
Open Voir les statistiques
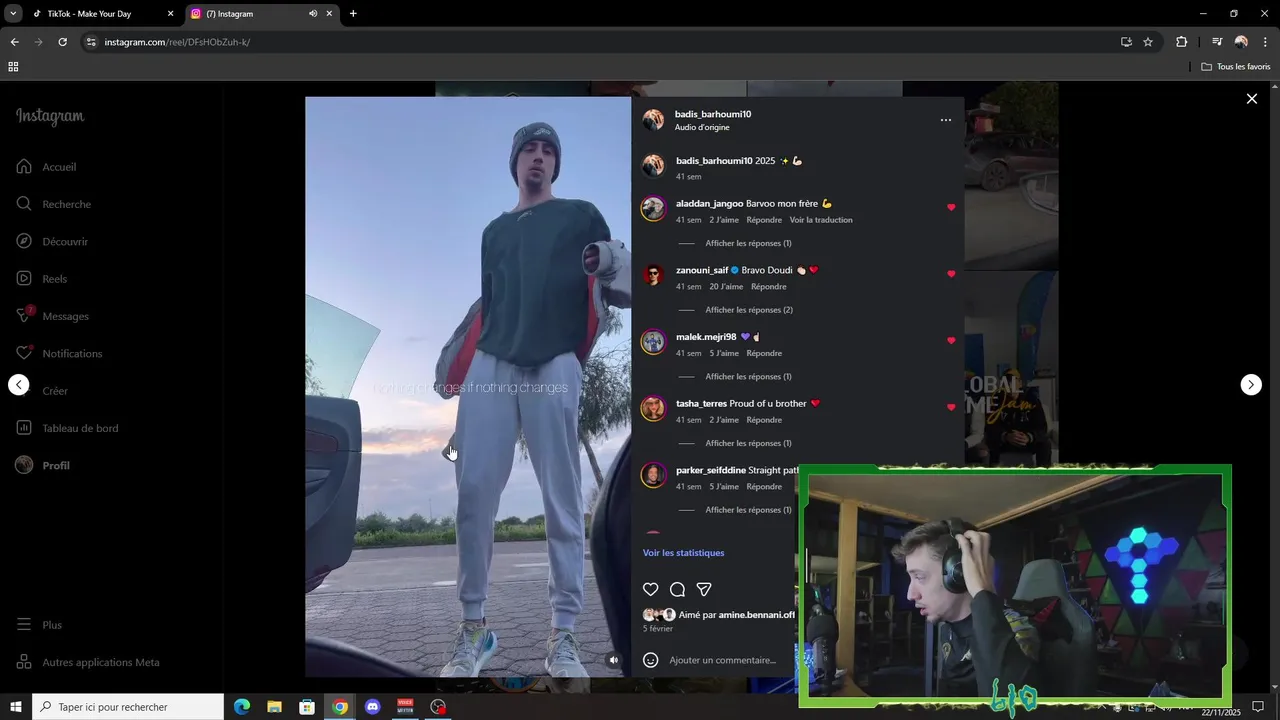[683, 553]
